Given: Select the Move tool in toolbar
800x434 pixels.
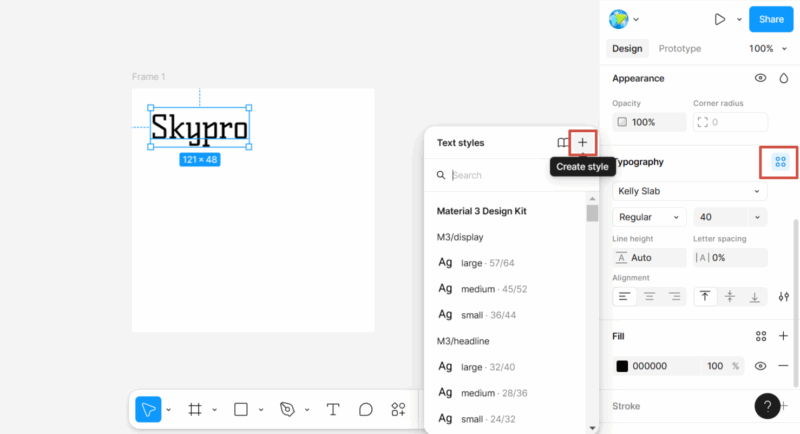Looking at the screenshot, I should [148, 409].
